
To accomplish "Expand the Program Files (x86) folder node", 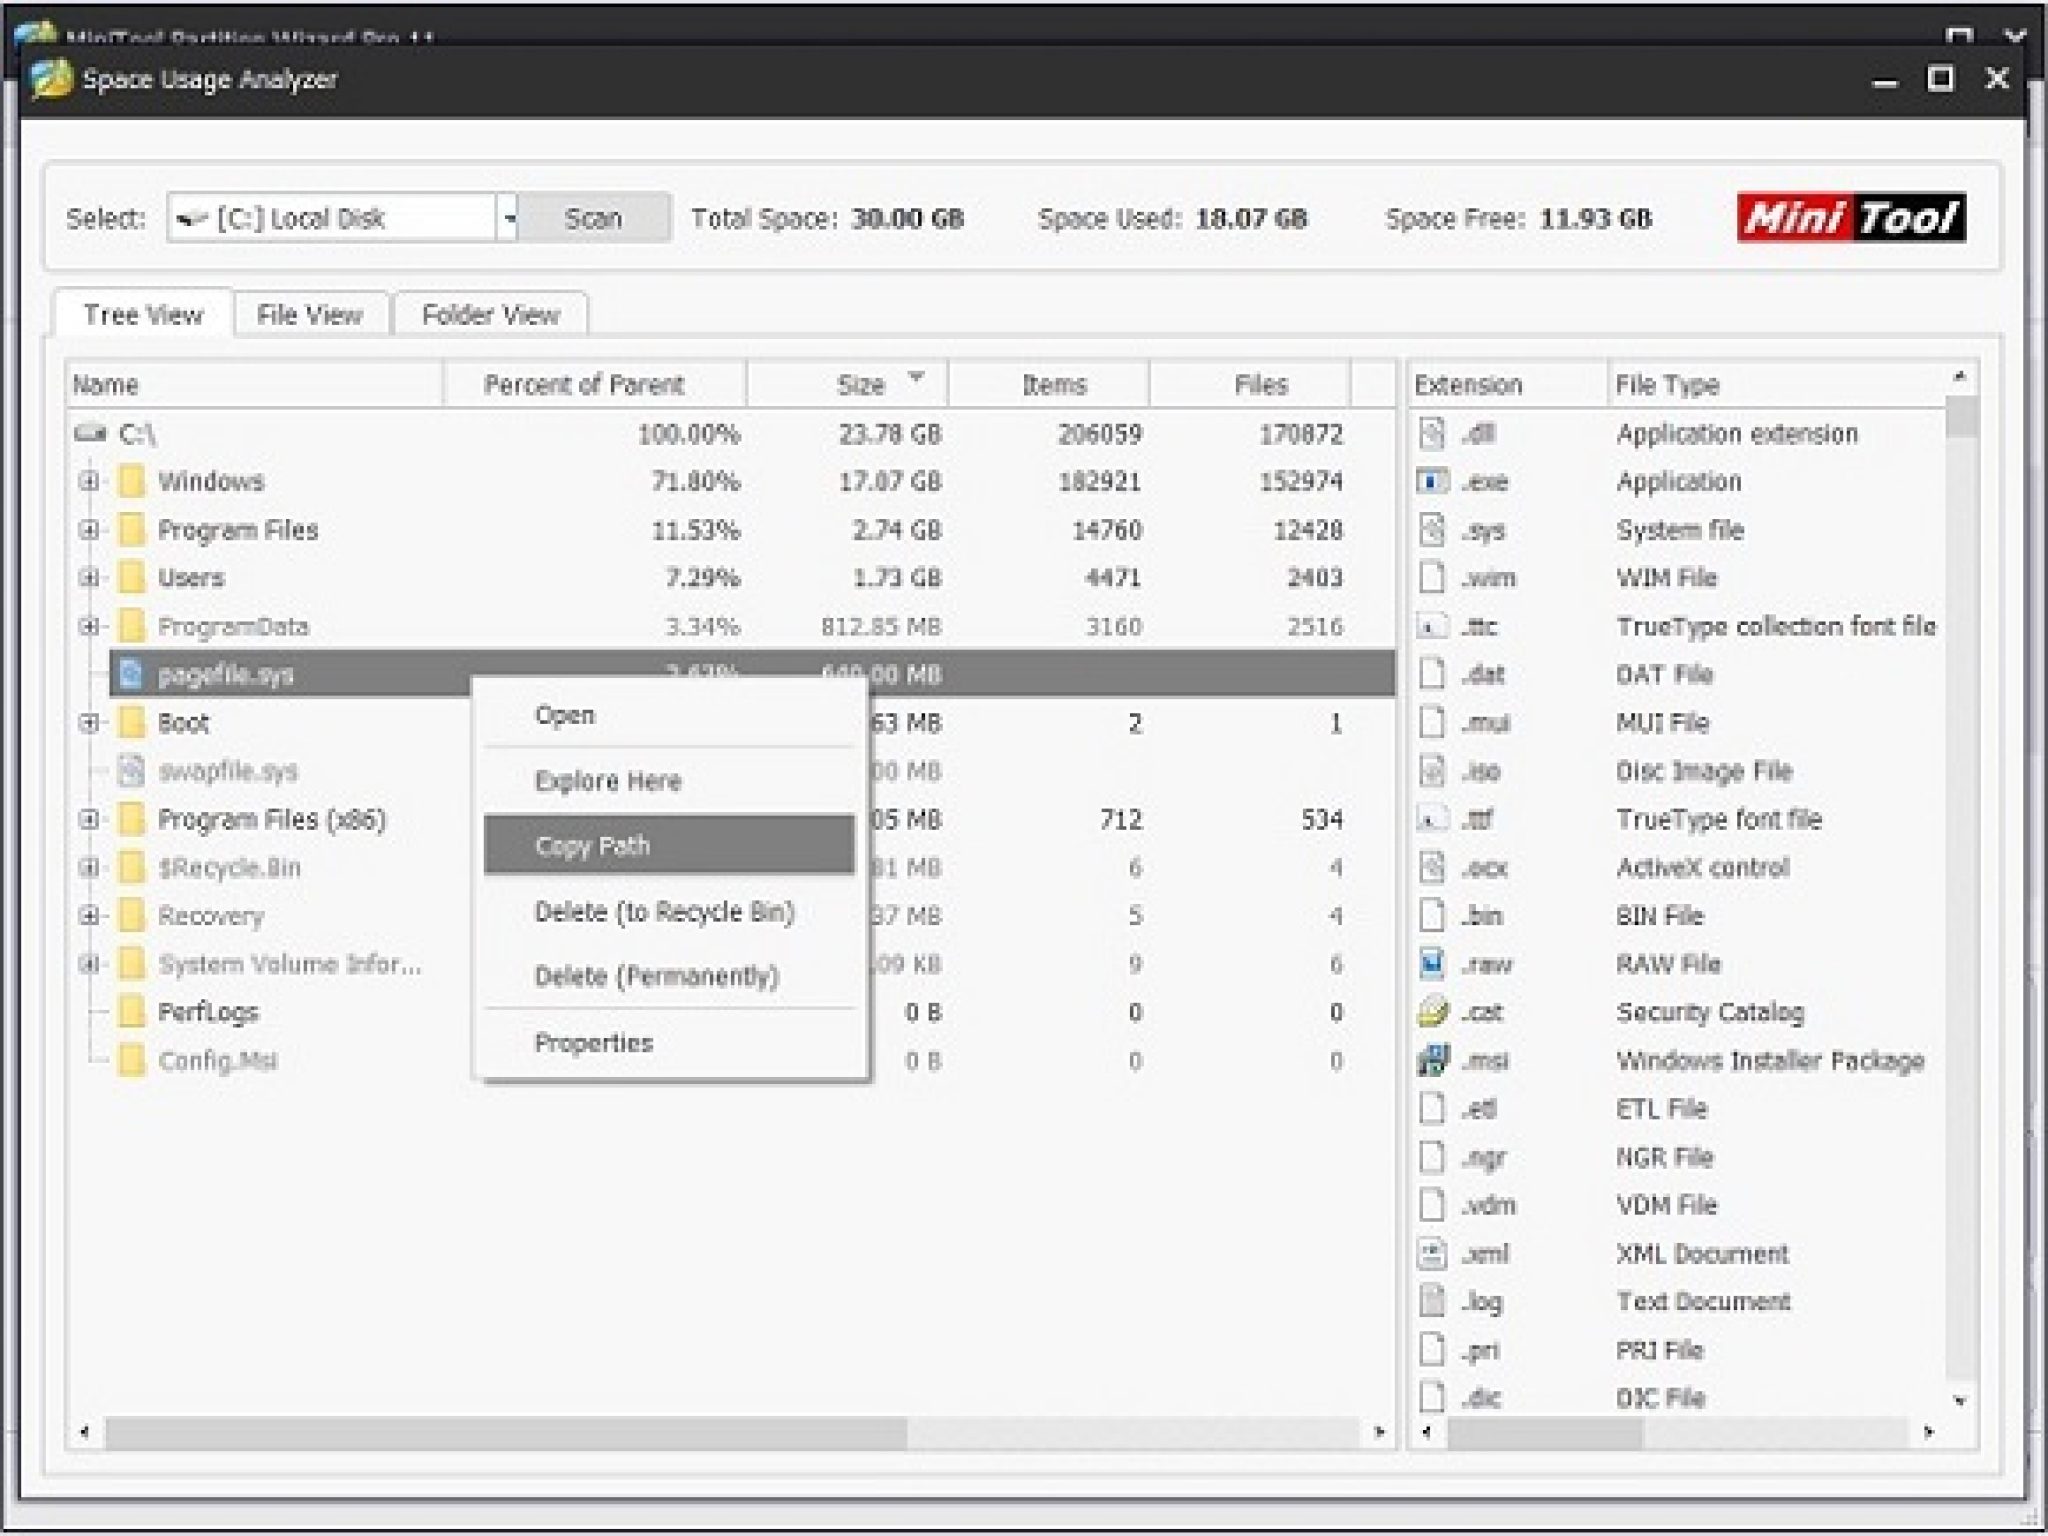I will pyautogui.click(x=89, y=820).
